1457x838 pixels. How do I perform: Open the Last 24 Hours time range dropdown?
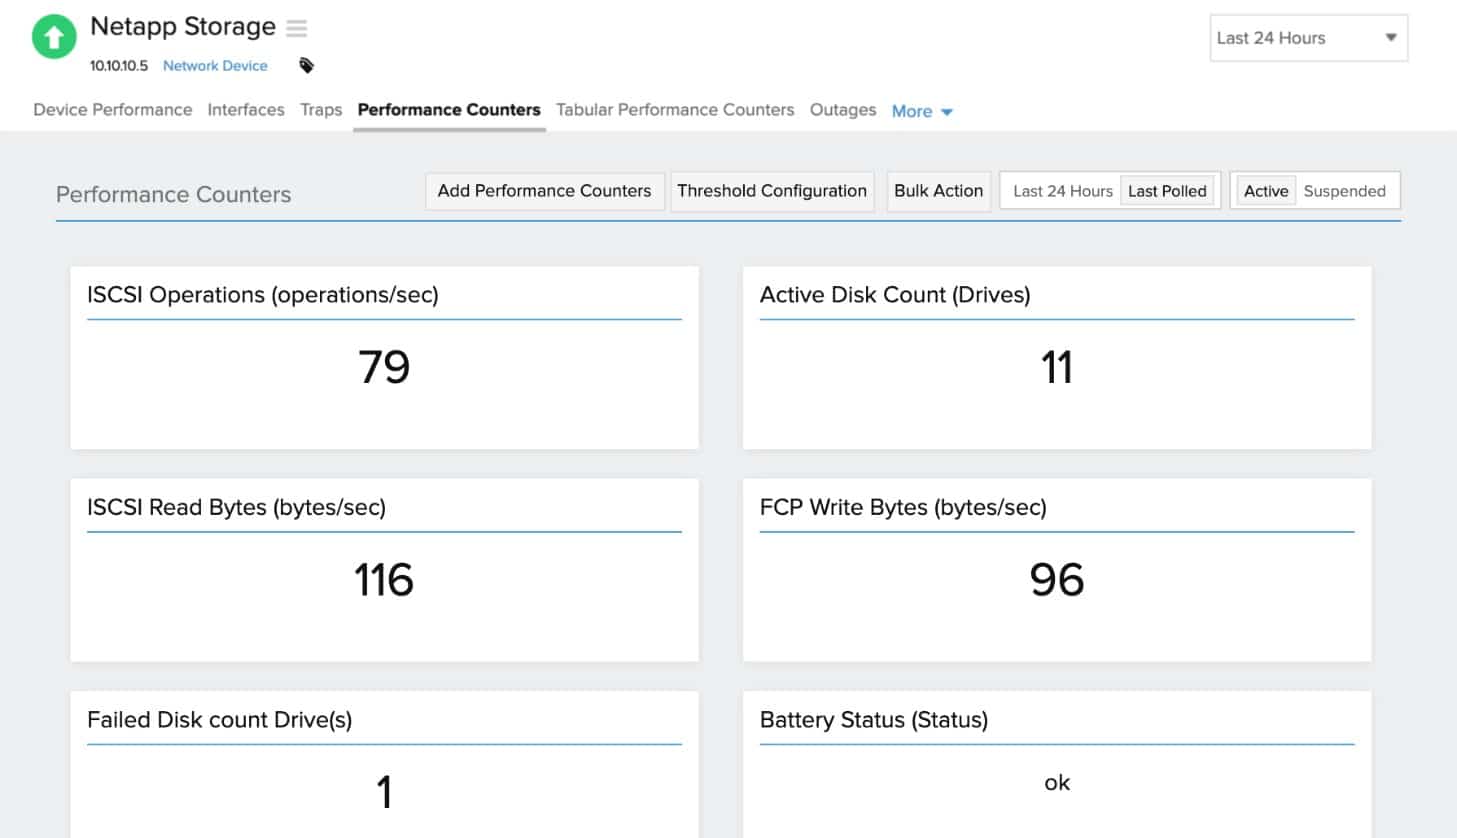1308,38
